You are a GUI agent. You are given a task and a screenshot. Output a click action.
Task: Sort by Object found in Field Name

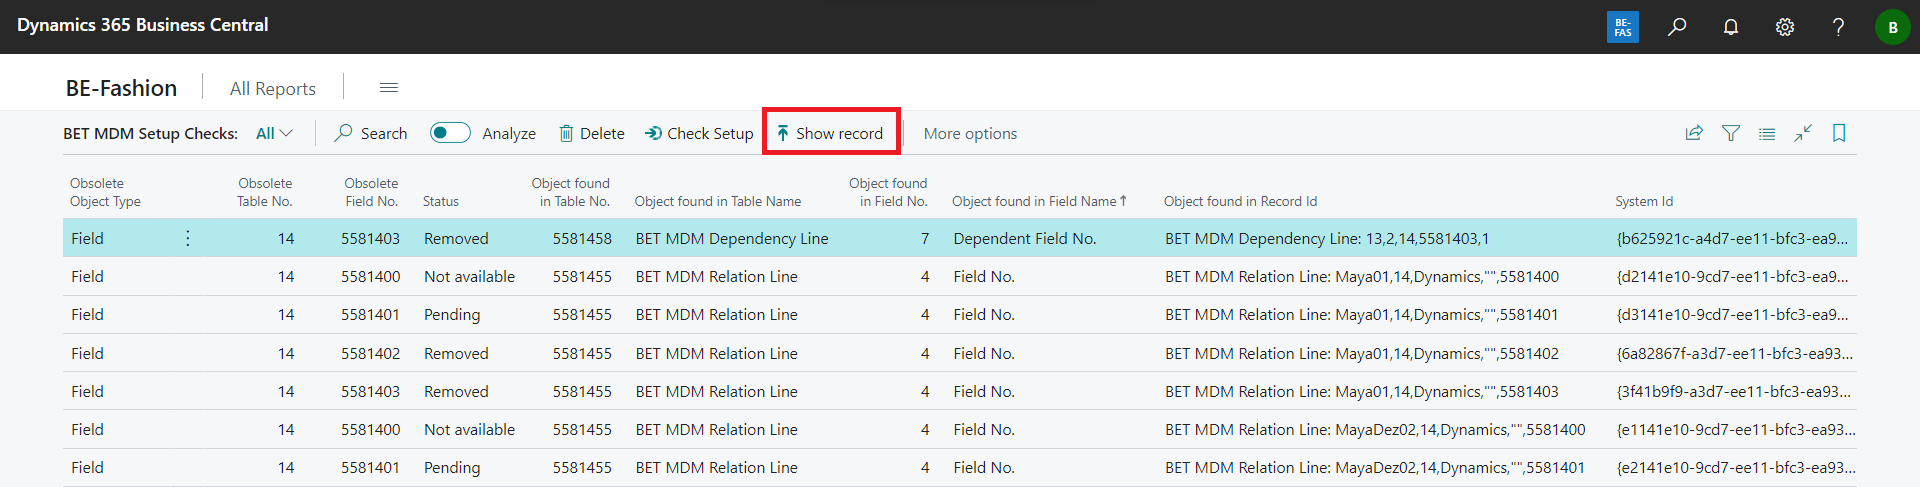click(x=1039, y=201)
